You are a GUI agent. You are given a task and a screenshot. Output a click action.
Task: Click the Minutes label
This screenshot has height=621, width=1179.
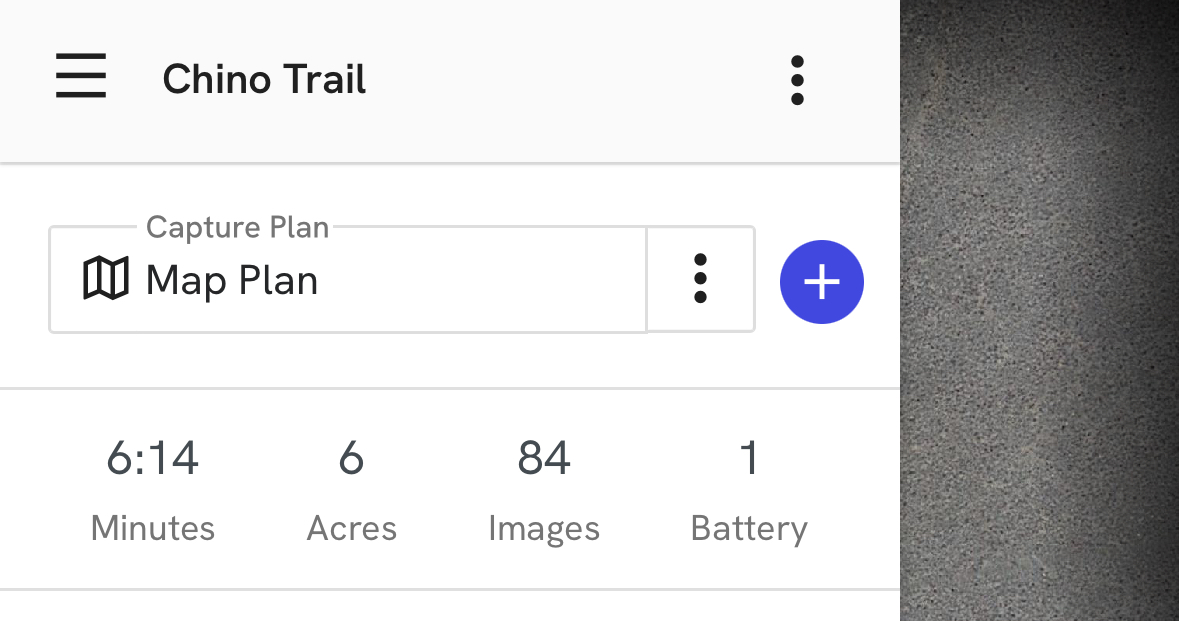pos(152,528)
